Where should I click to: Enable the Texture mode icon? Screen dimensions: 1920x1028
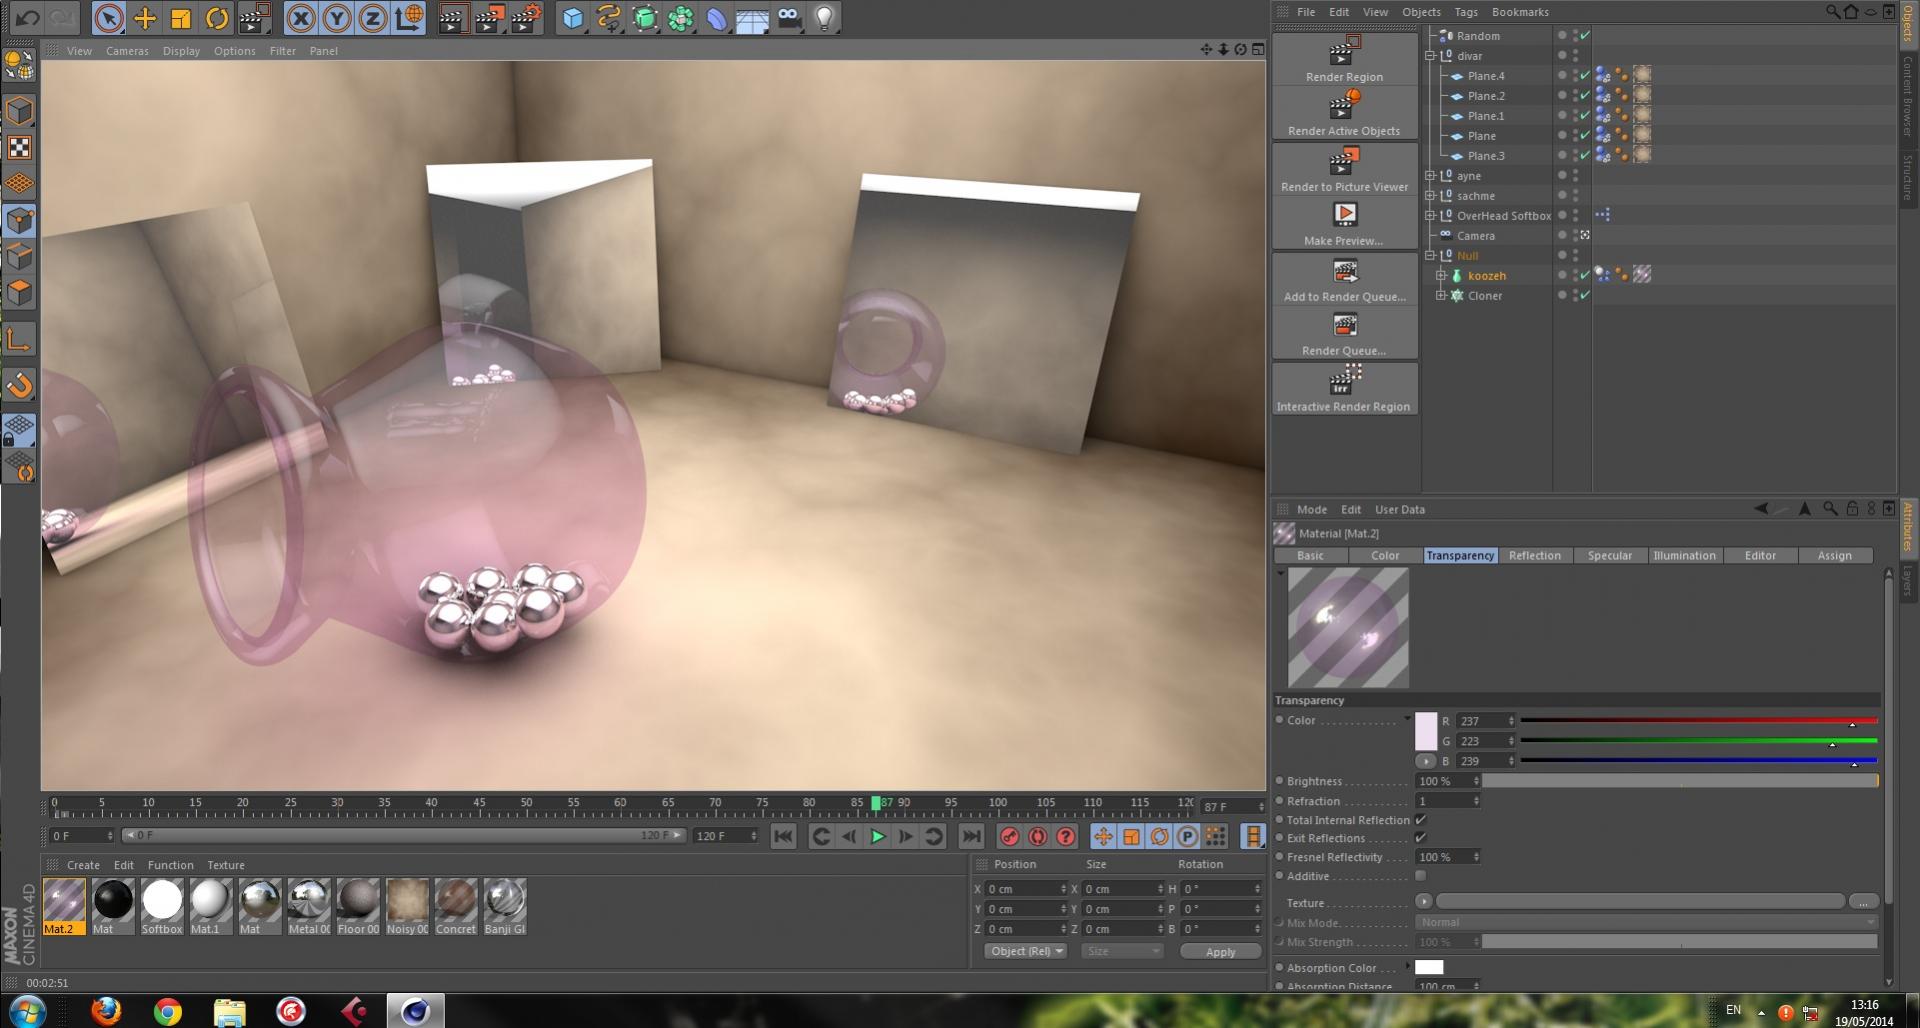click(x=19, y=148)
